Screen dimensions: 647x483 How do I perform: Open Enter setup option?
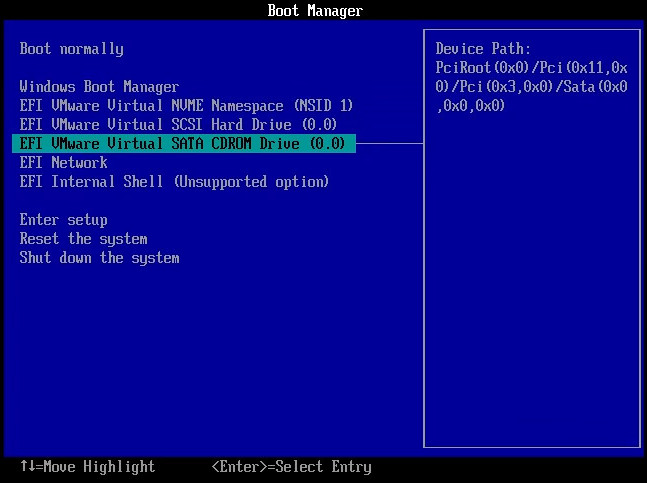[x=64, y=220]
